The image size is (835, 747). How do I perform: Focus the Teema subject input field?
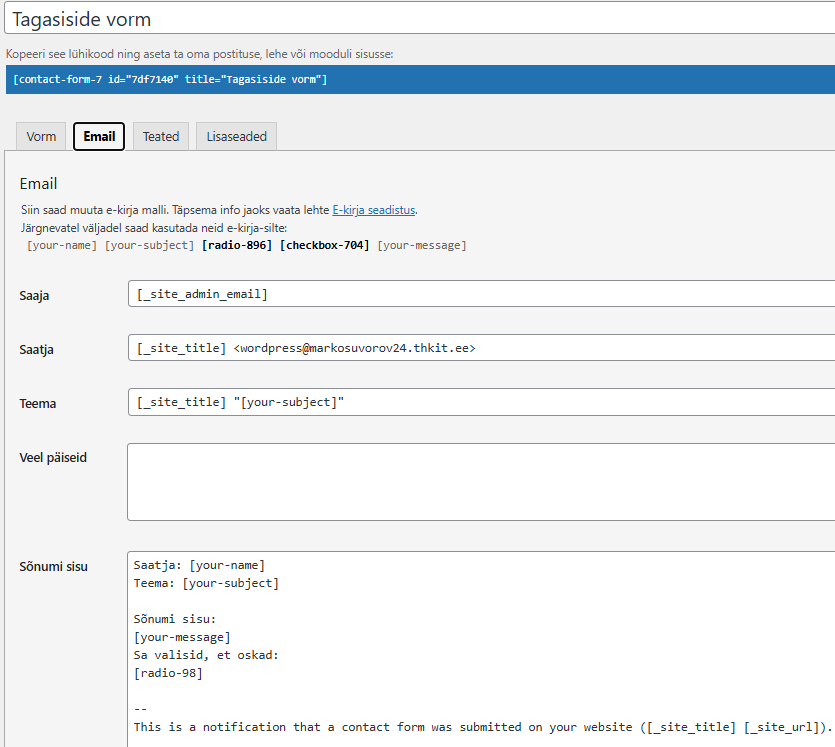click(480, 402)
